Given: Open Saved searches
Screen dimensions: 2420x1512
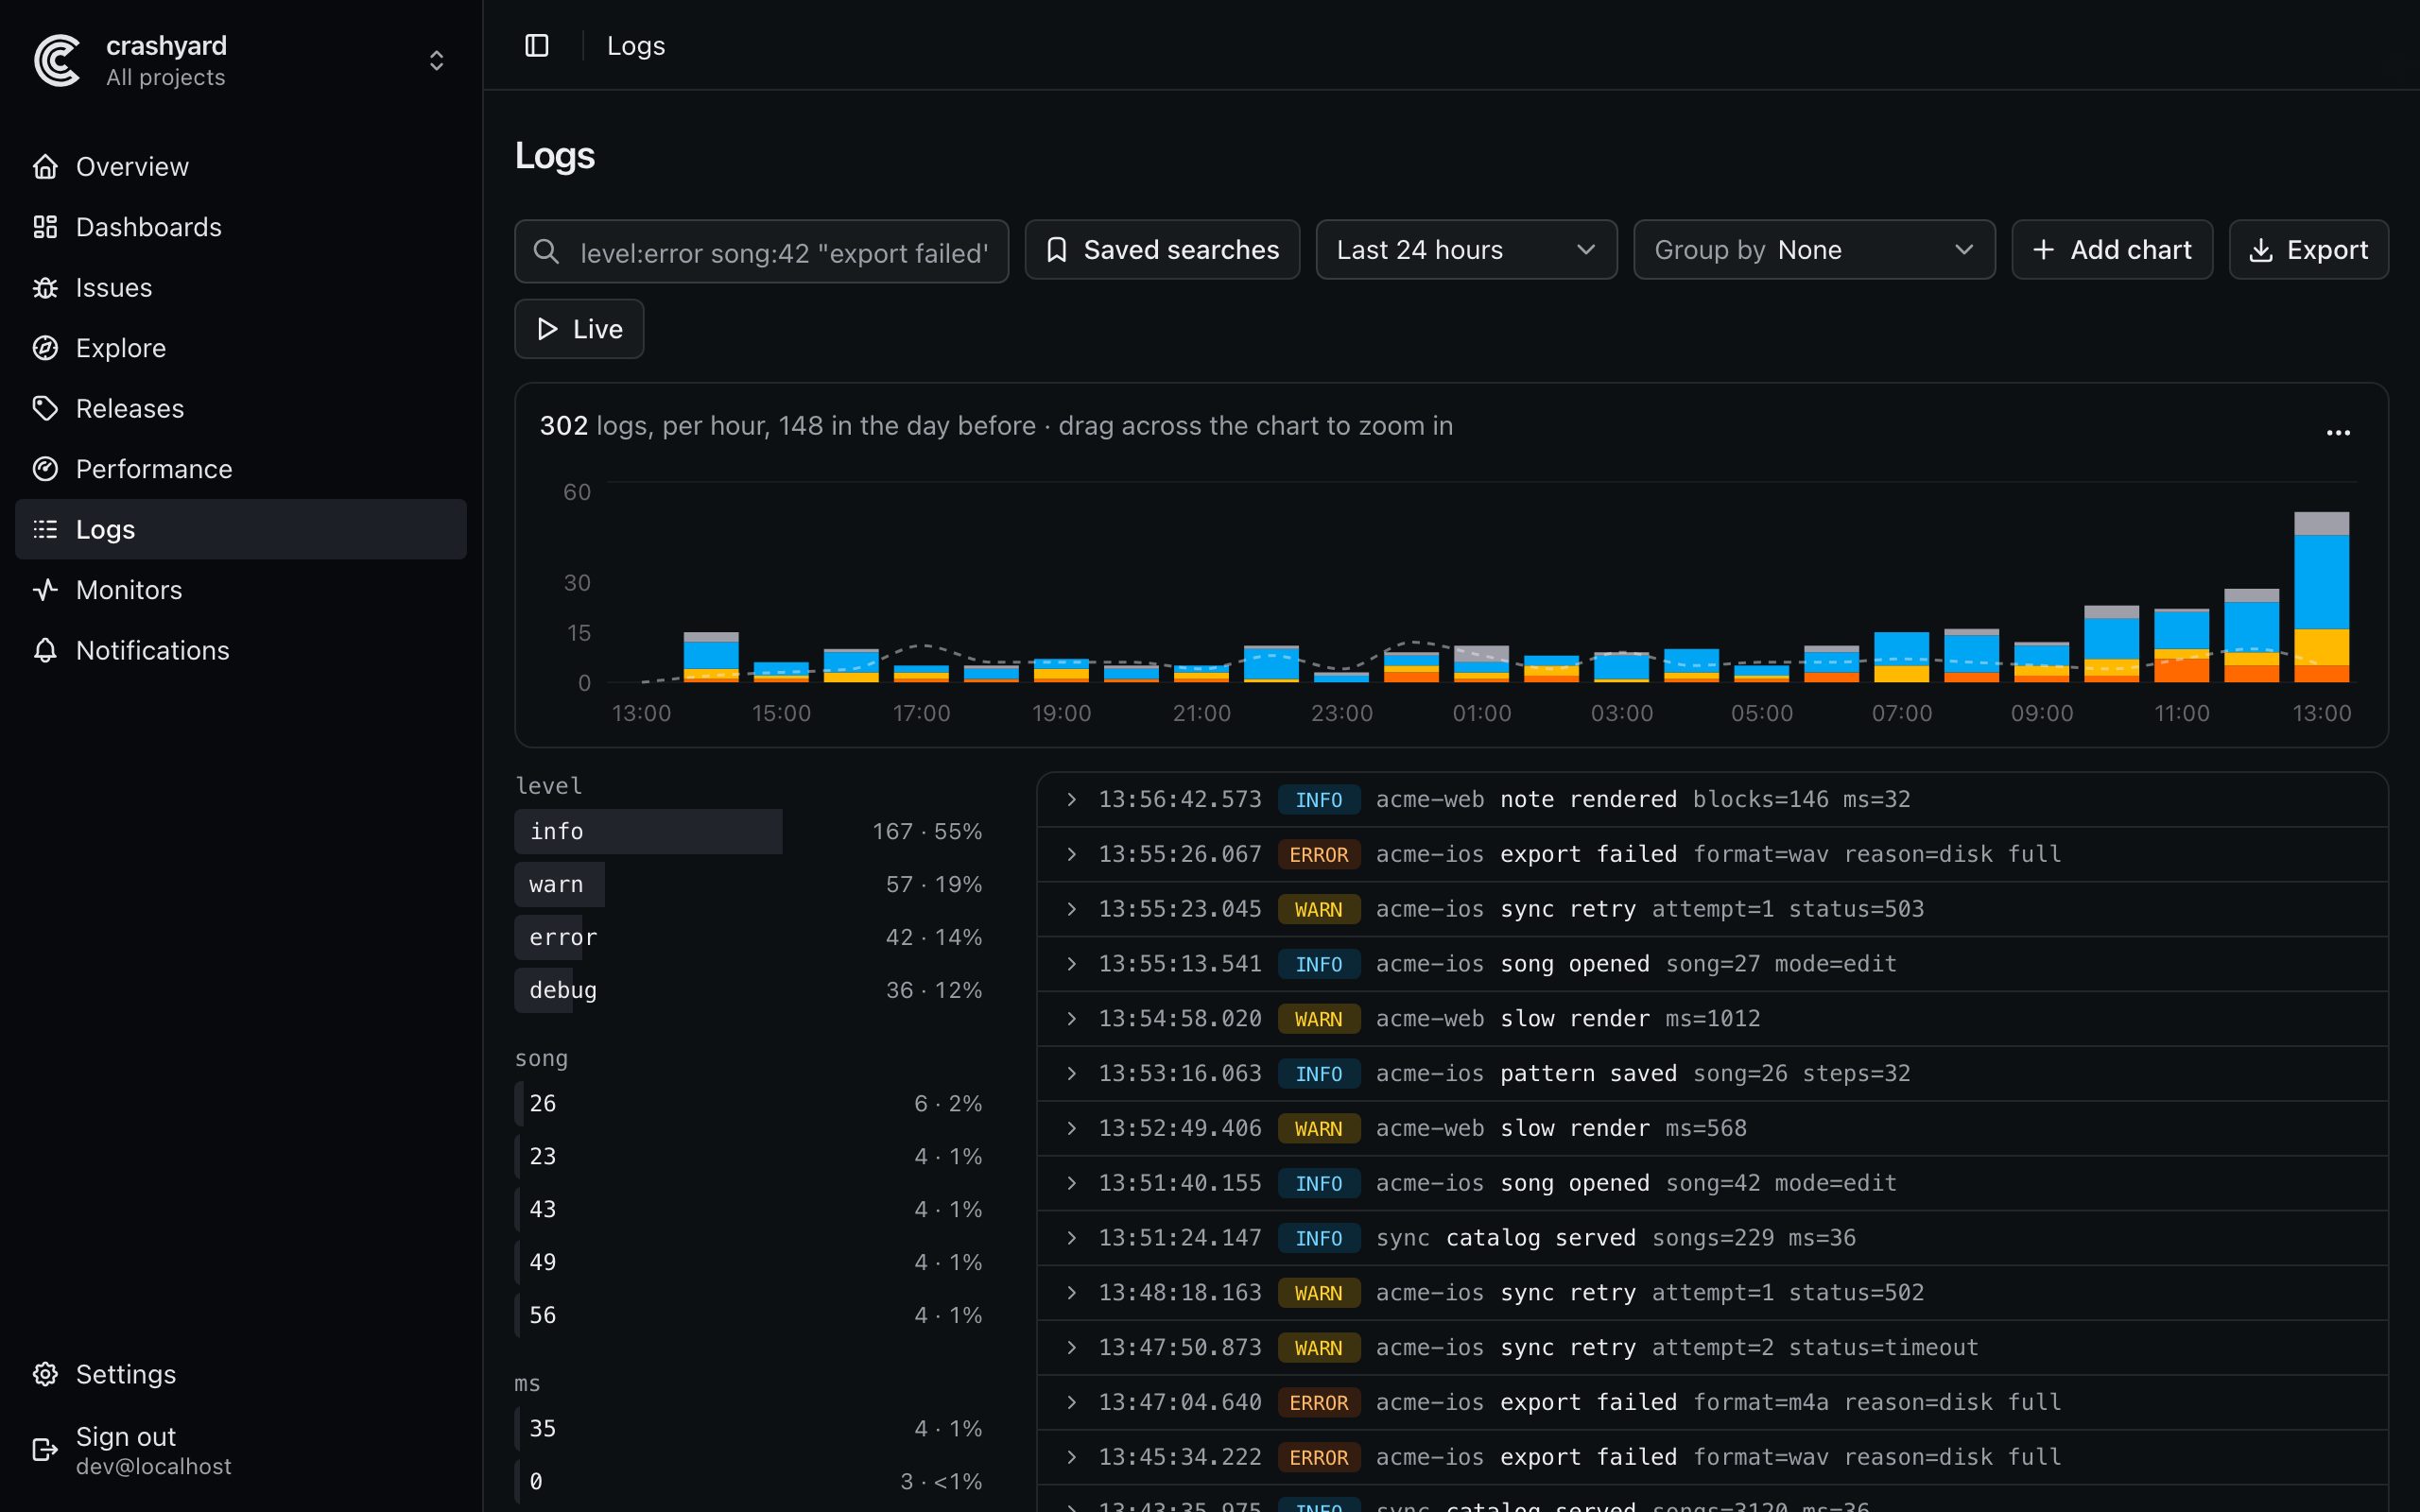Looking at the screenshot, I should tap(1162, 250).
